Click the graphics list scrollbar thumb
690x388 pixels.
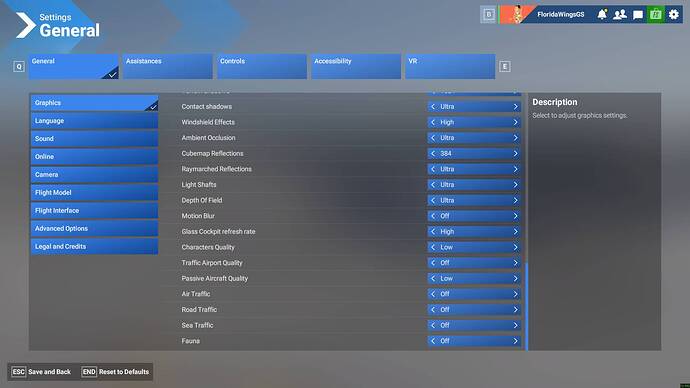[526, 306]
